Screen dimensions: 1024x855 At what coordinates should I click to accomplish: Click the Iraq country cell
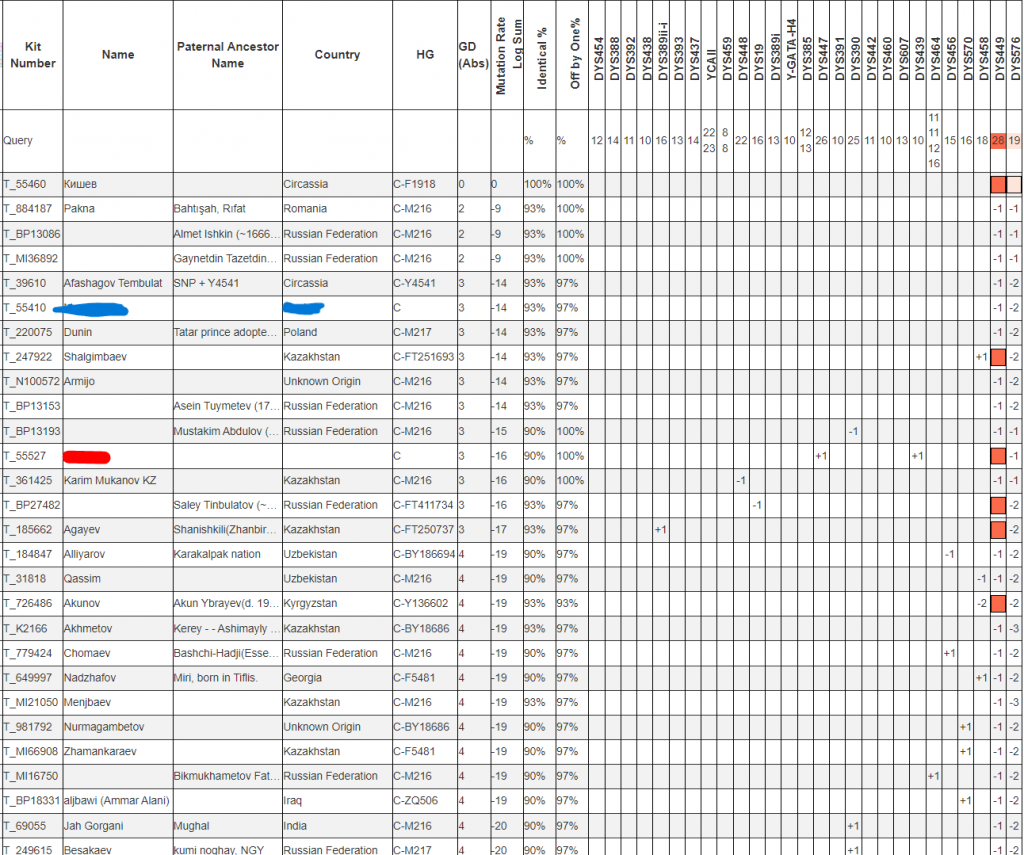(293, 801)
